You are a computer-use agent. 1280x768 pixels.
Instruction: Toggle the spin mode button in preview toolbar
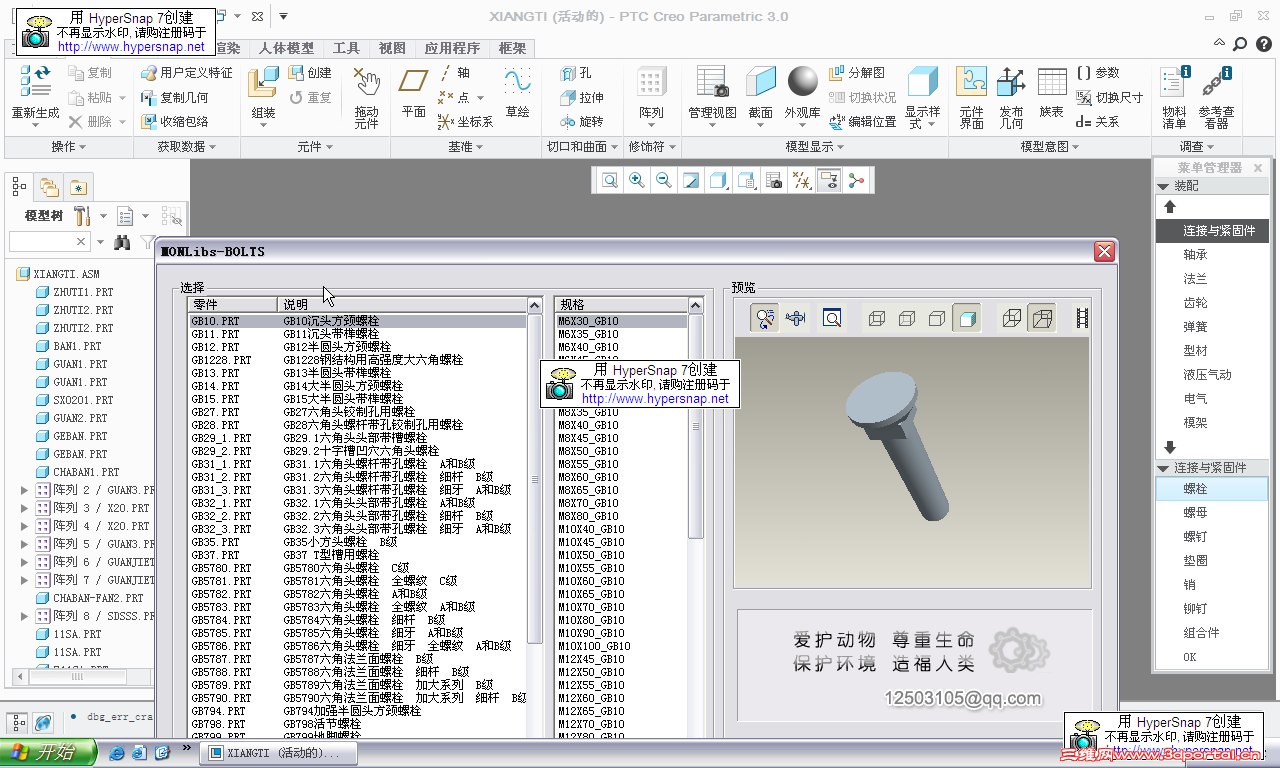(x=765, y=318)
